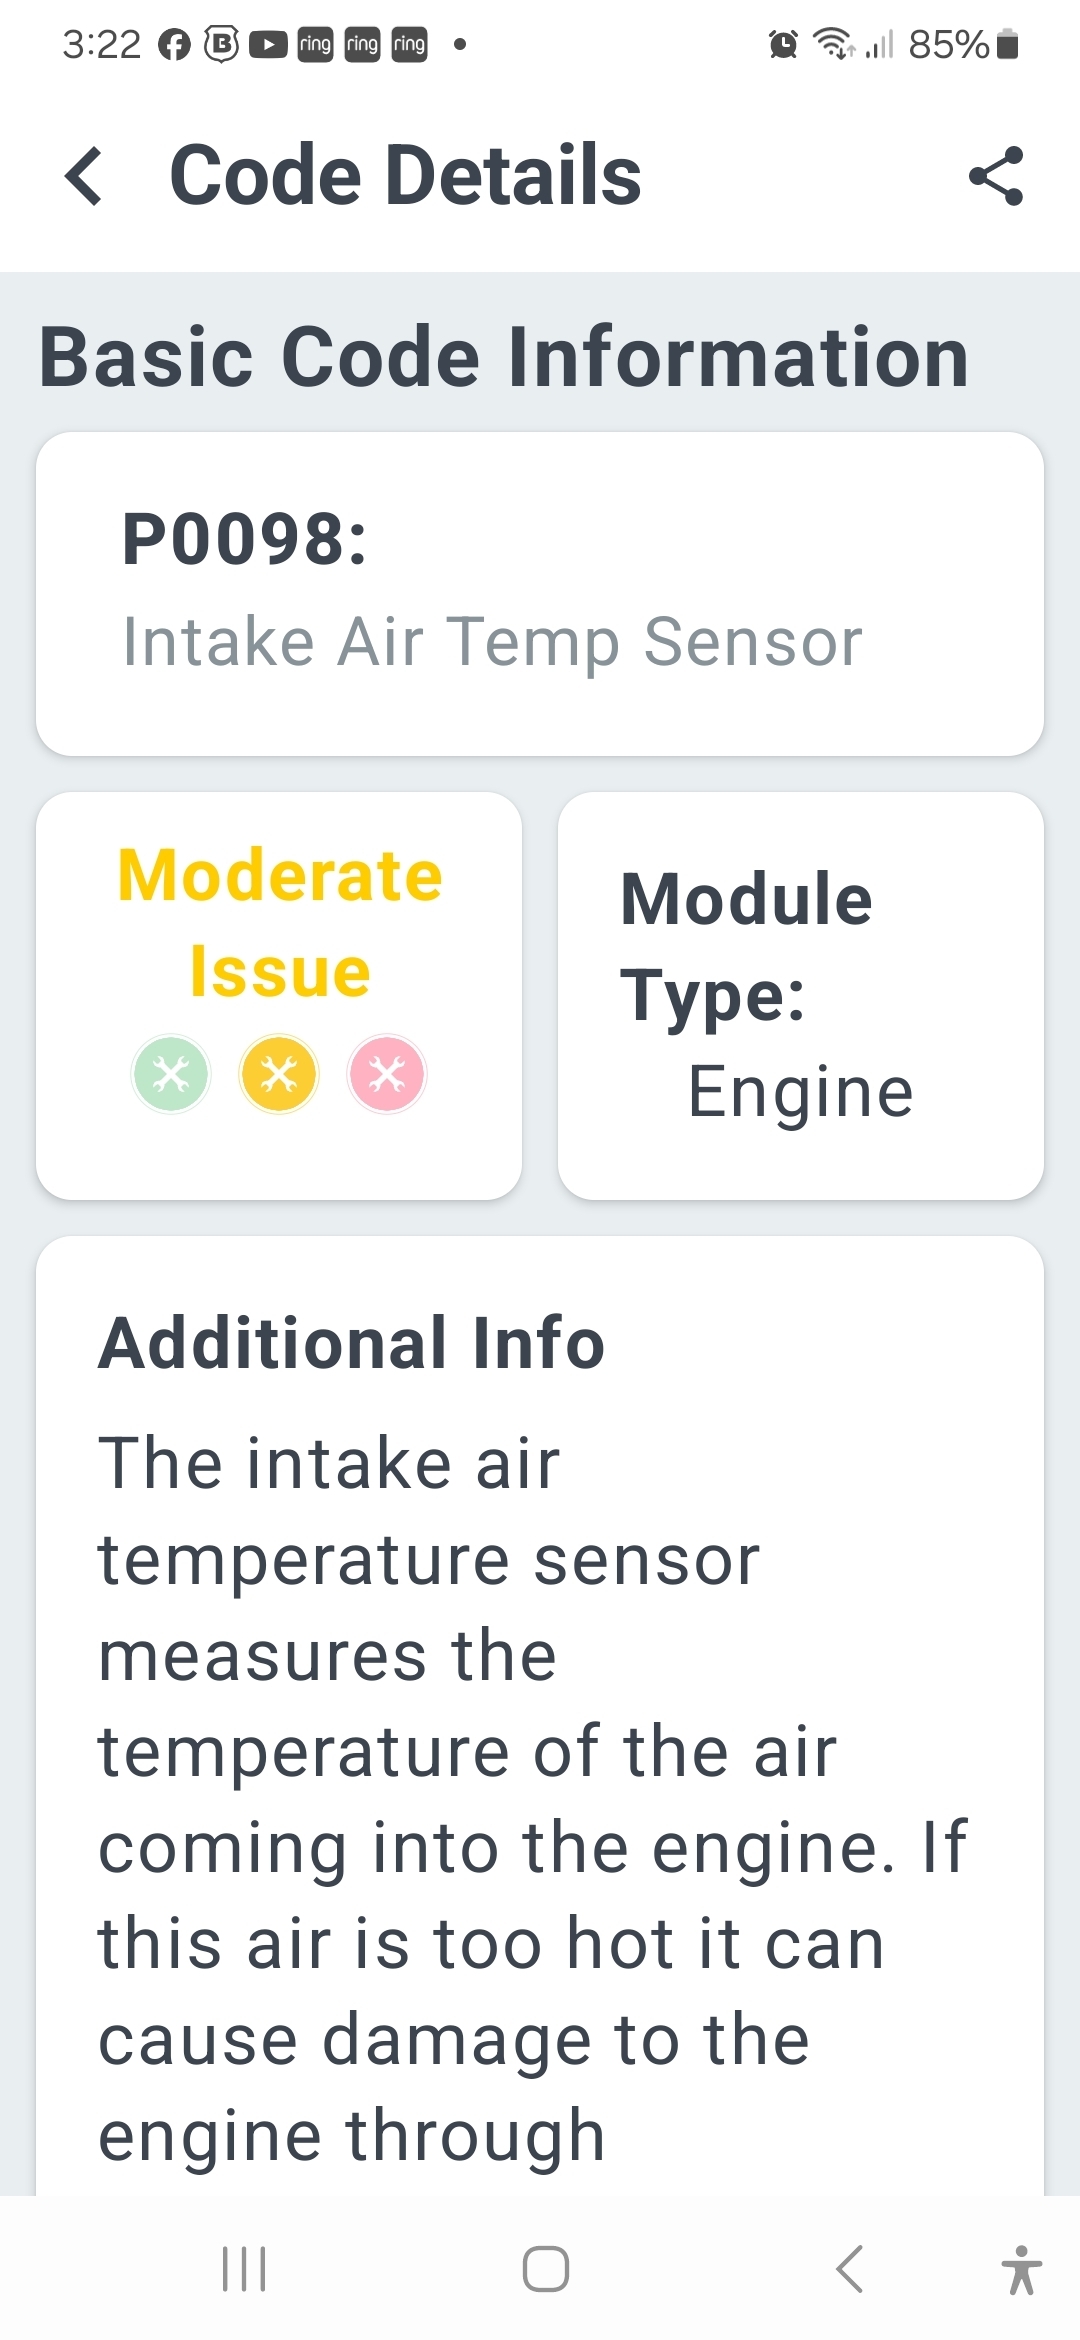This screenshot has width=1080, height=2340.
Task: Tap the Basic Code Information heading
Action: (x=504, y=357)
